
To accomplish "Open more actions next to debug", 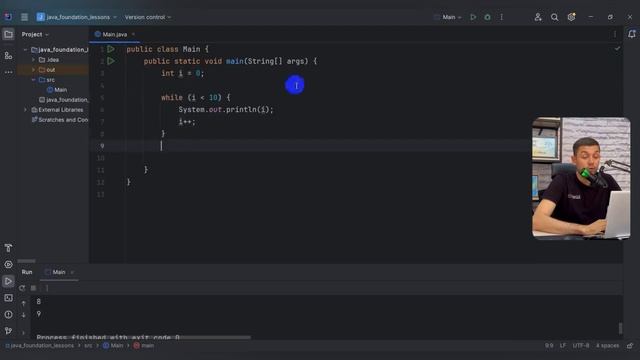I will coord(502,17).
